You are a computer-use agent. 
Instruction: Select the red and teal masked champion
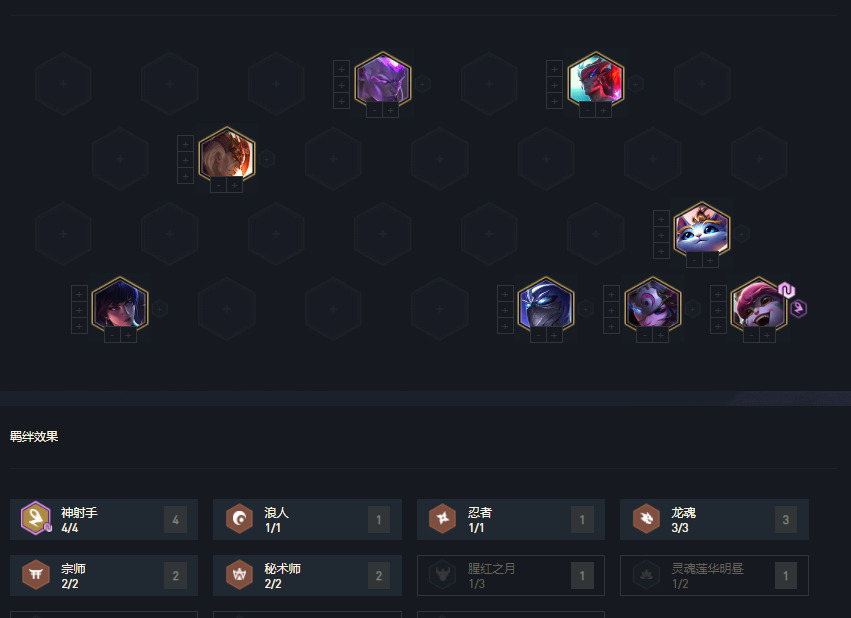pos(595,81)
